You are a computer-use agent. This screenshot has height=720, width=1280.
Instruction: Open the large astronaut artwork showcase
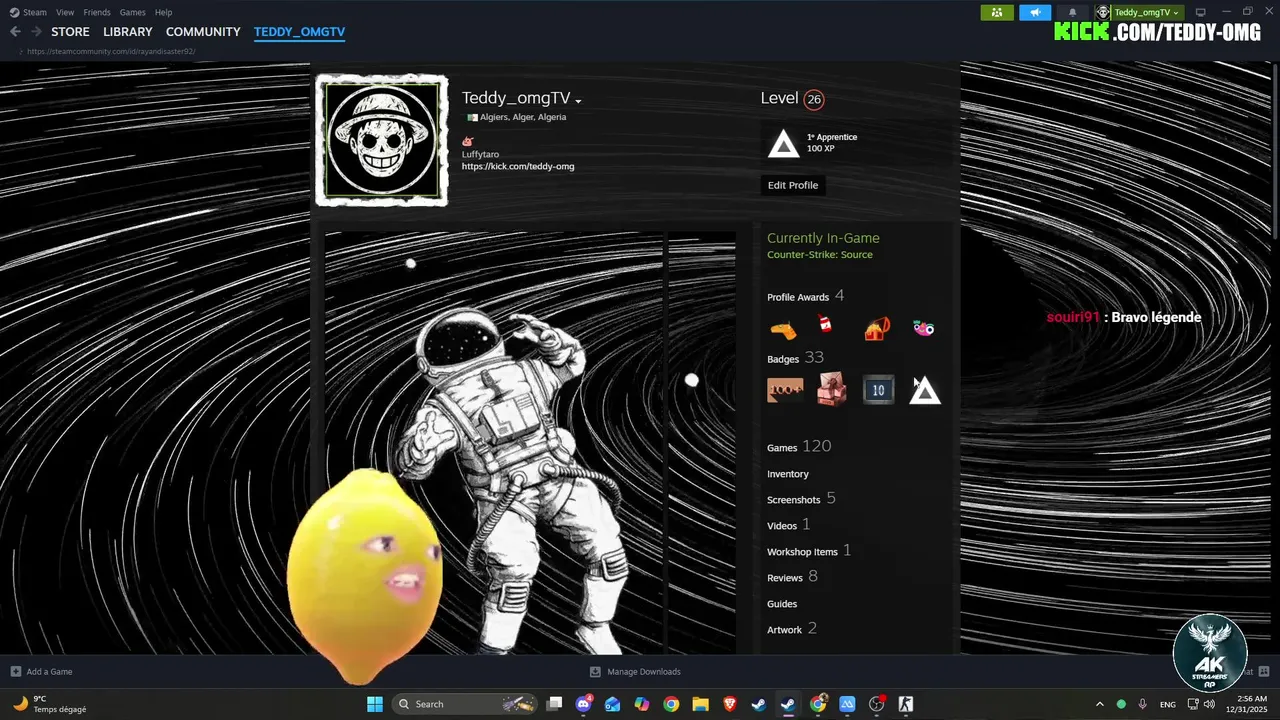[x=494, y=443]
